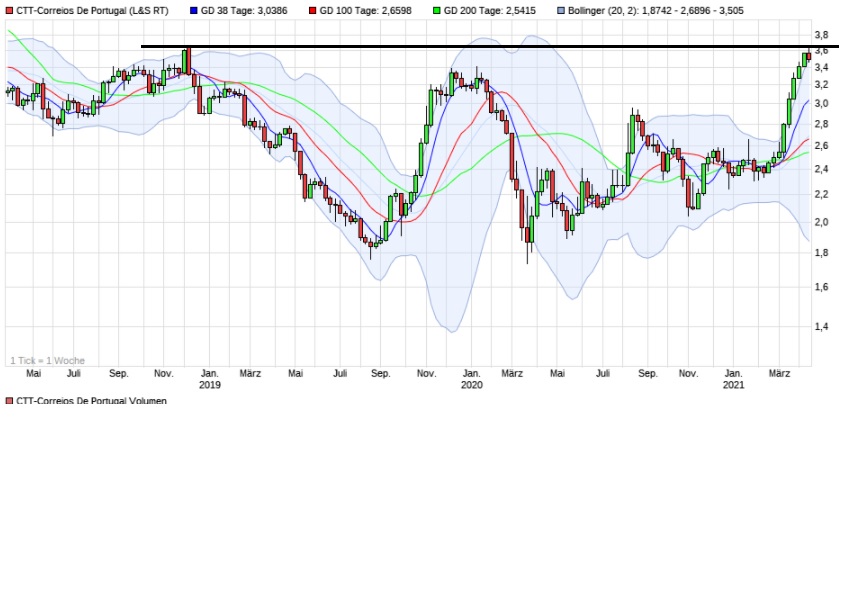Click the red CTT-Correios De Portugal legend swatch
The image size is (844, 599).
(9, 11)
